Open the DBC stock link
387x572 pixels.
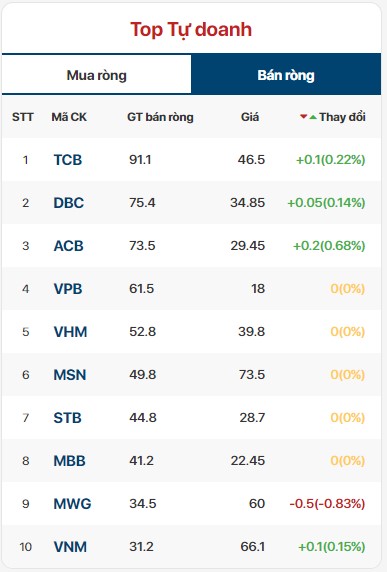click(69, 203)
